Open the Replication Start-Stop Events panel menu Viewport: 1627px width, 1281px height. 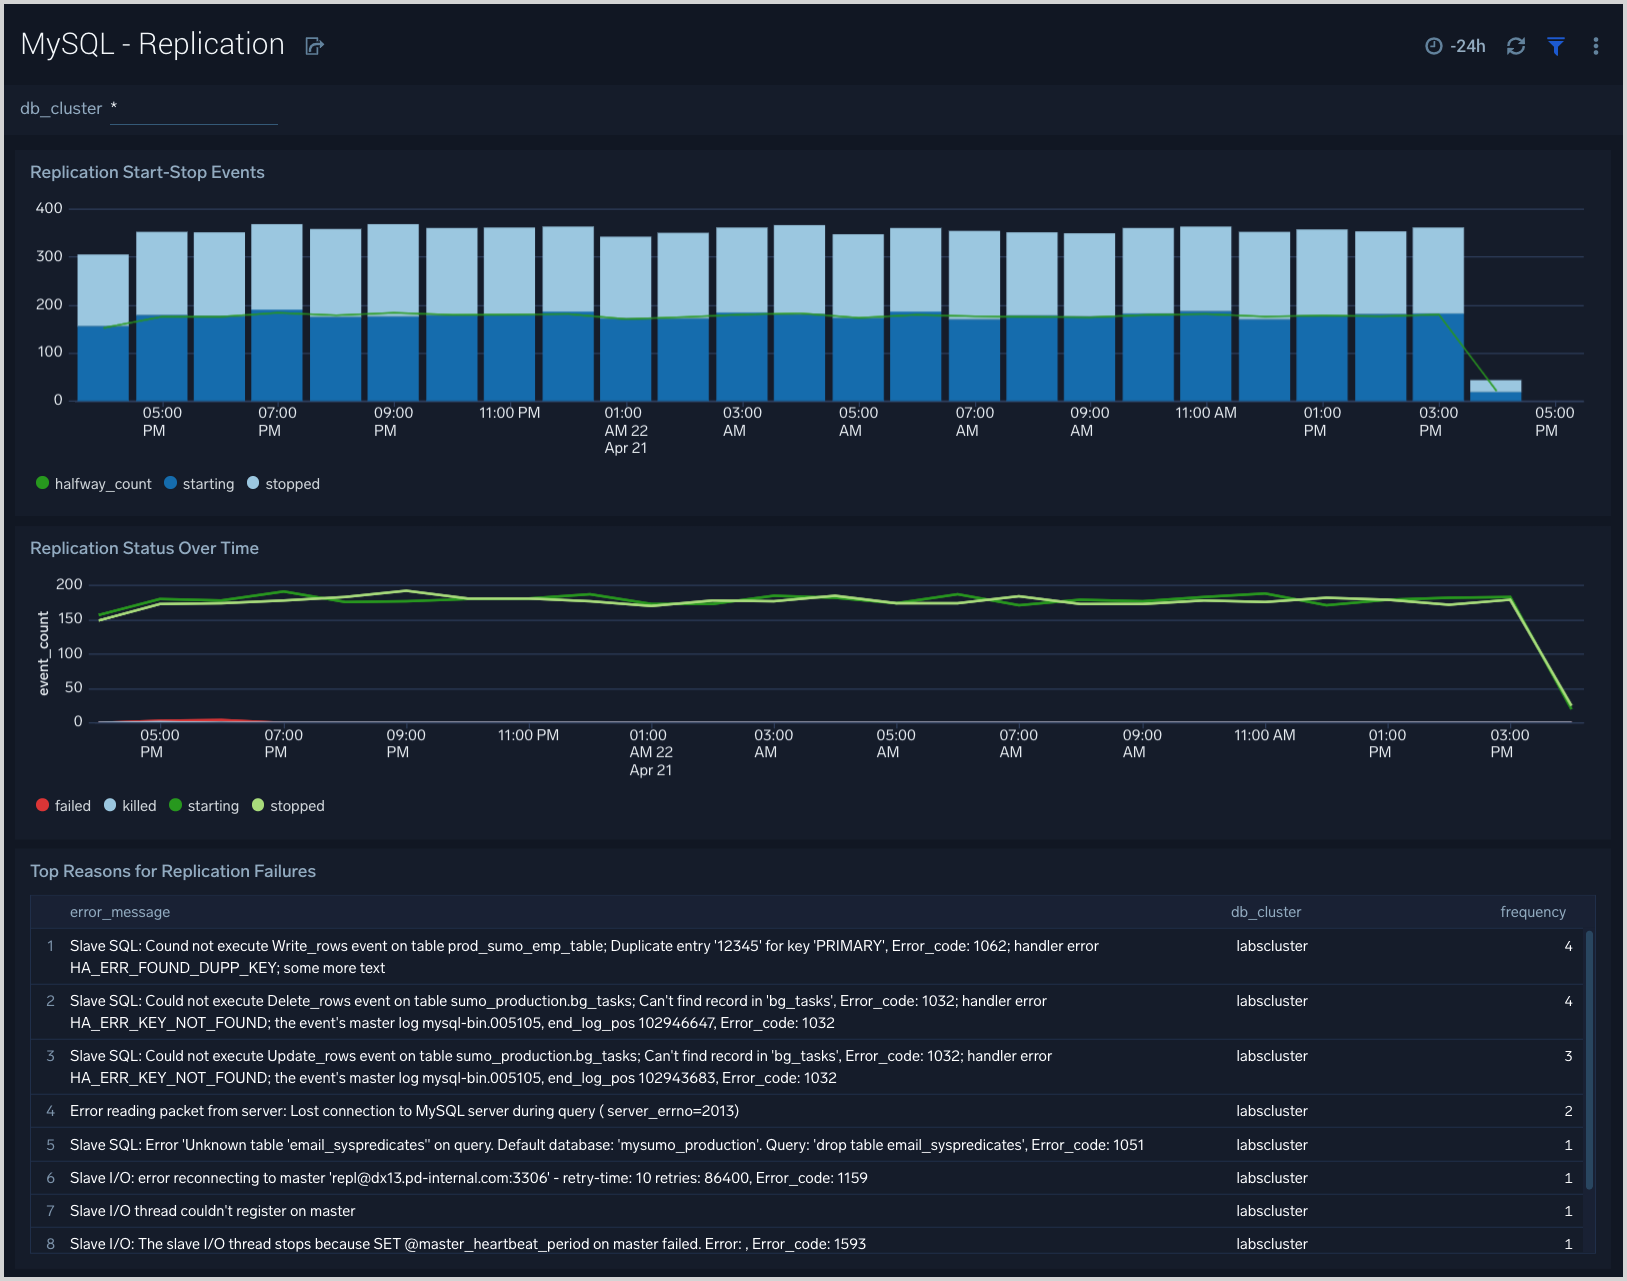tap(1580, 172)
